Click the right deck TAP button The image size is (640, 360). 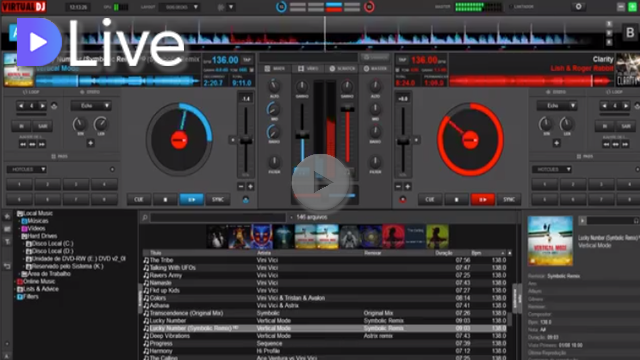(402, 60)
